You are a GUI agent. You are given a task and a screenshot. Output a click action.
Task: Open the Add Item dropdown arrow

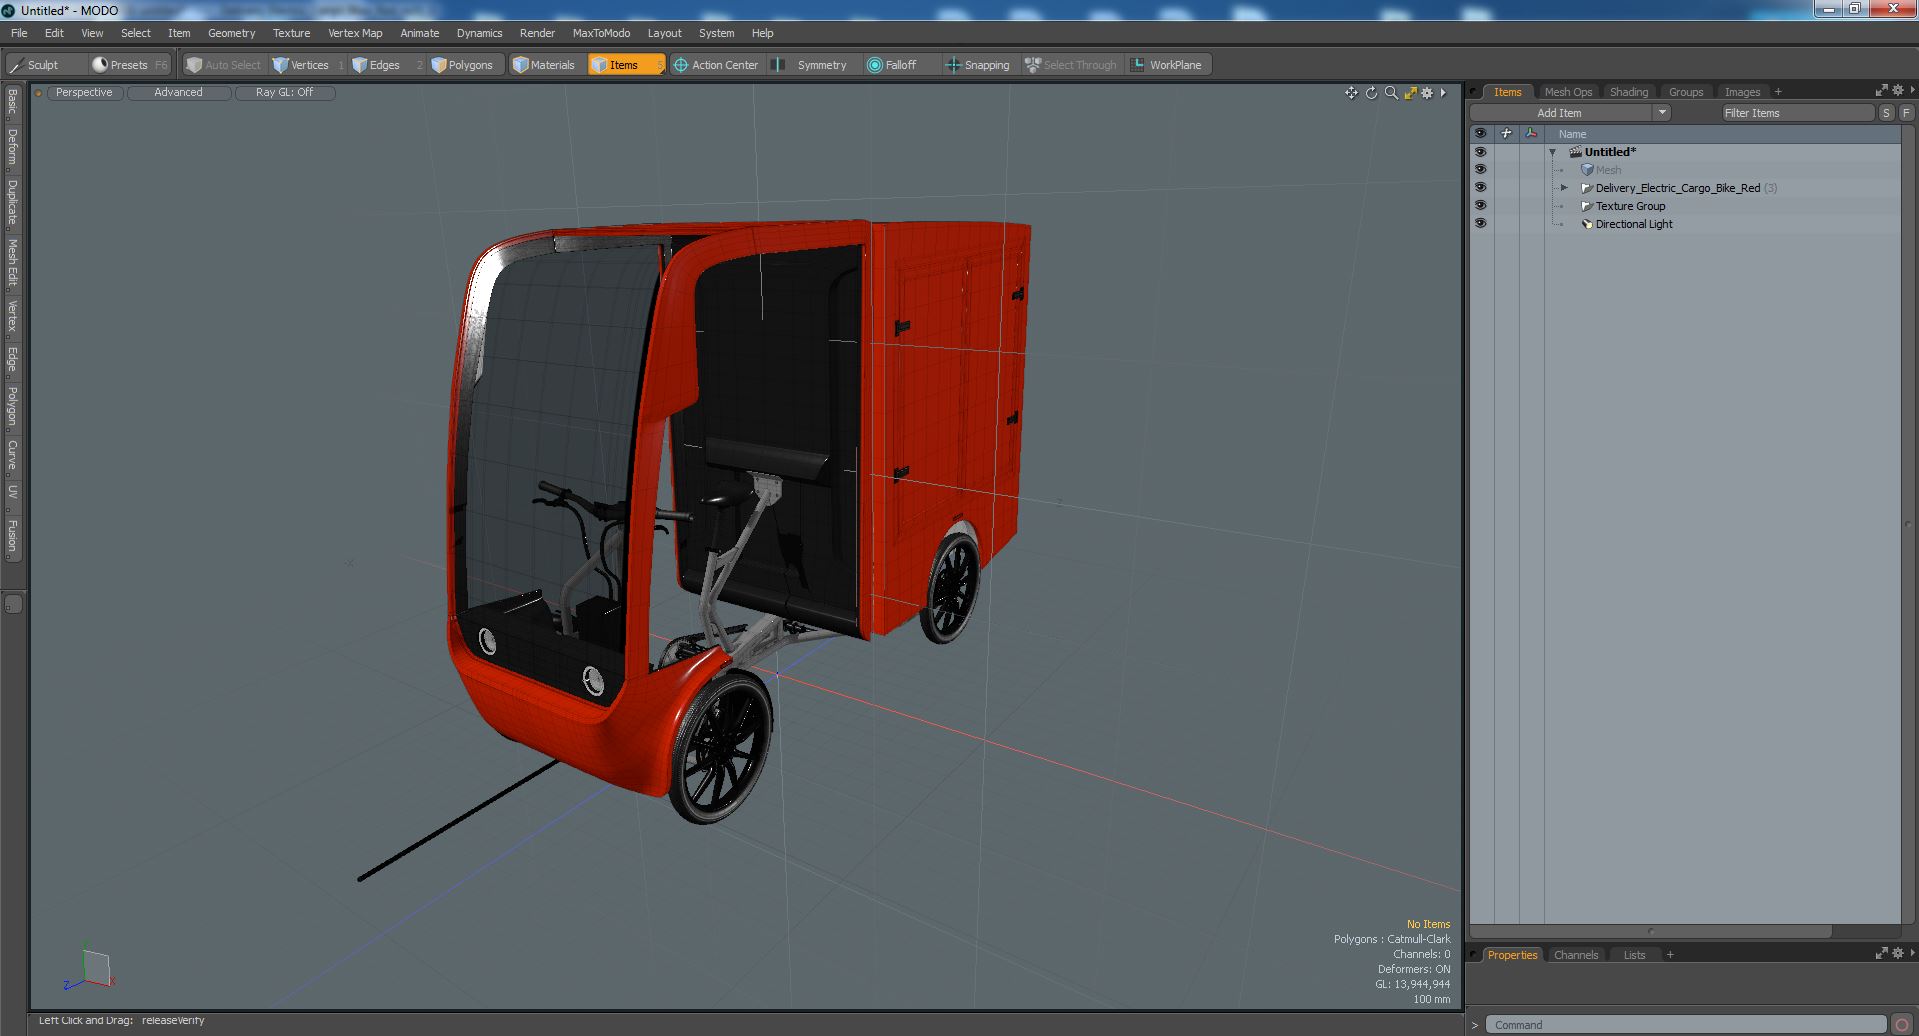coord(1662,113)
